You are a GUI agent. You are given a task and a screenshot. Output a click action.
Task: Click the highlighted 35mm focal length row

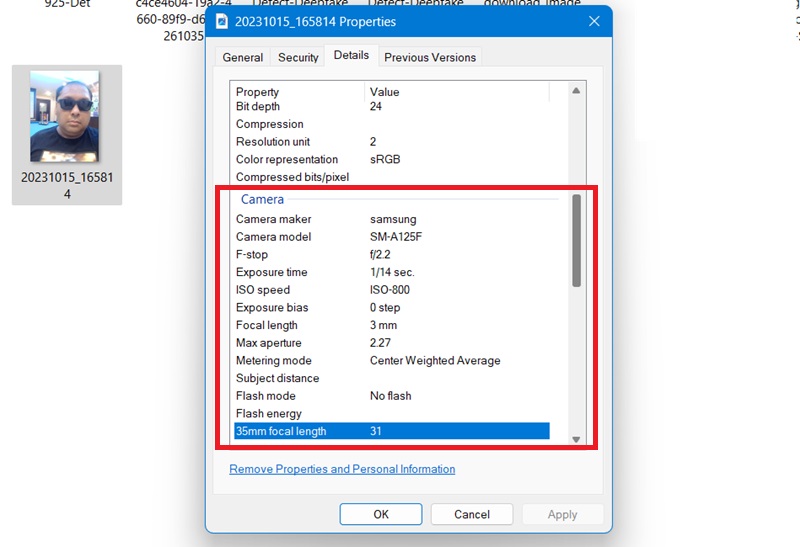[391, 431]
